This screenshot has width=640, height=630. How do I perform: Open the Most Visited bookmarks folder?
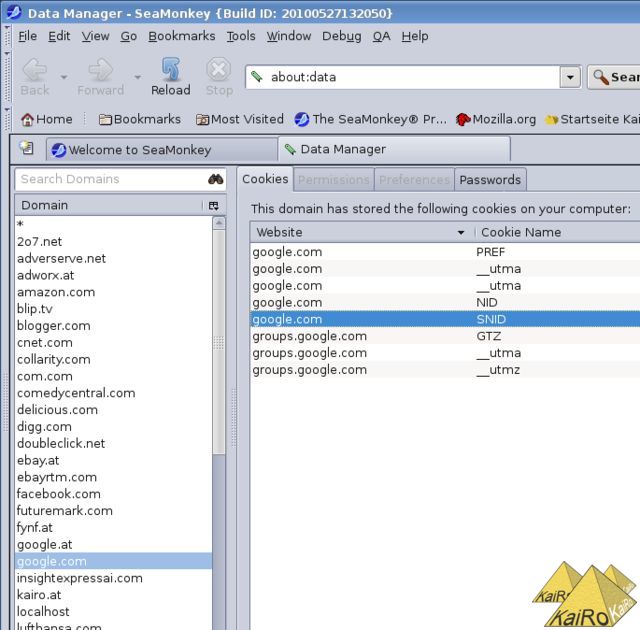pos(240,119)
